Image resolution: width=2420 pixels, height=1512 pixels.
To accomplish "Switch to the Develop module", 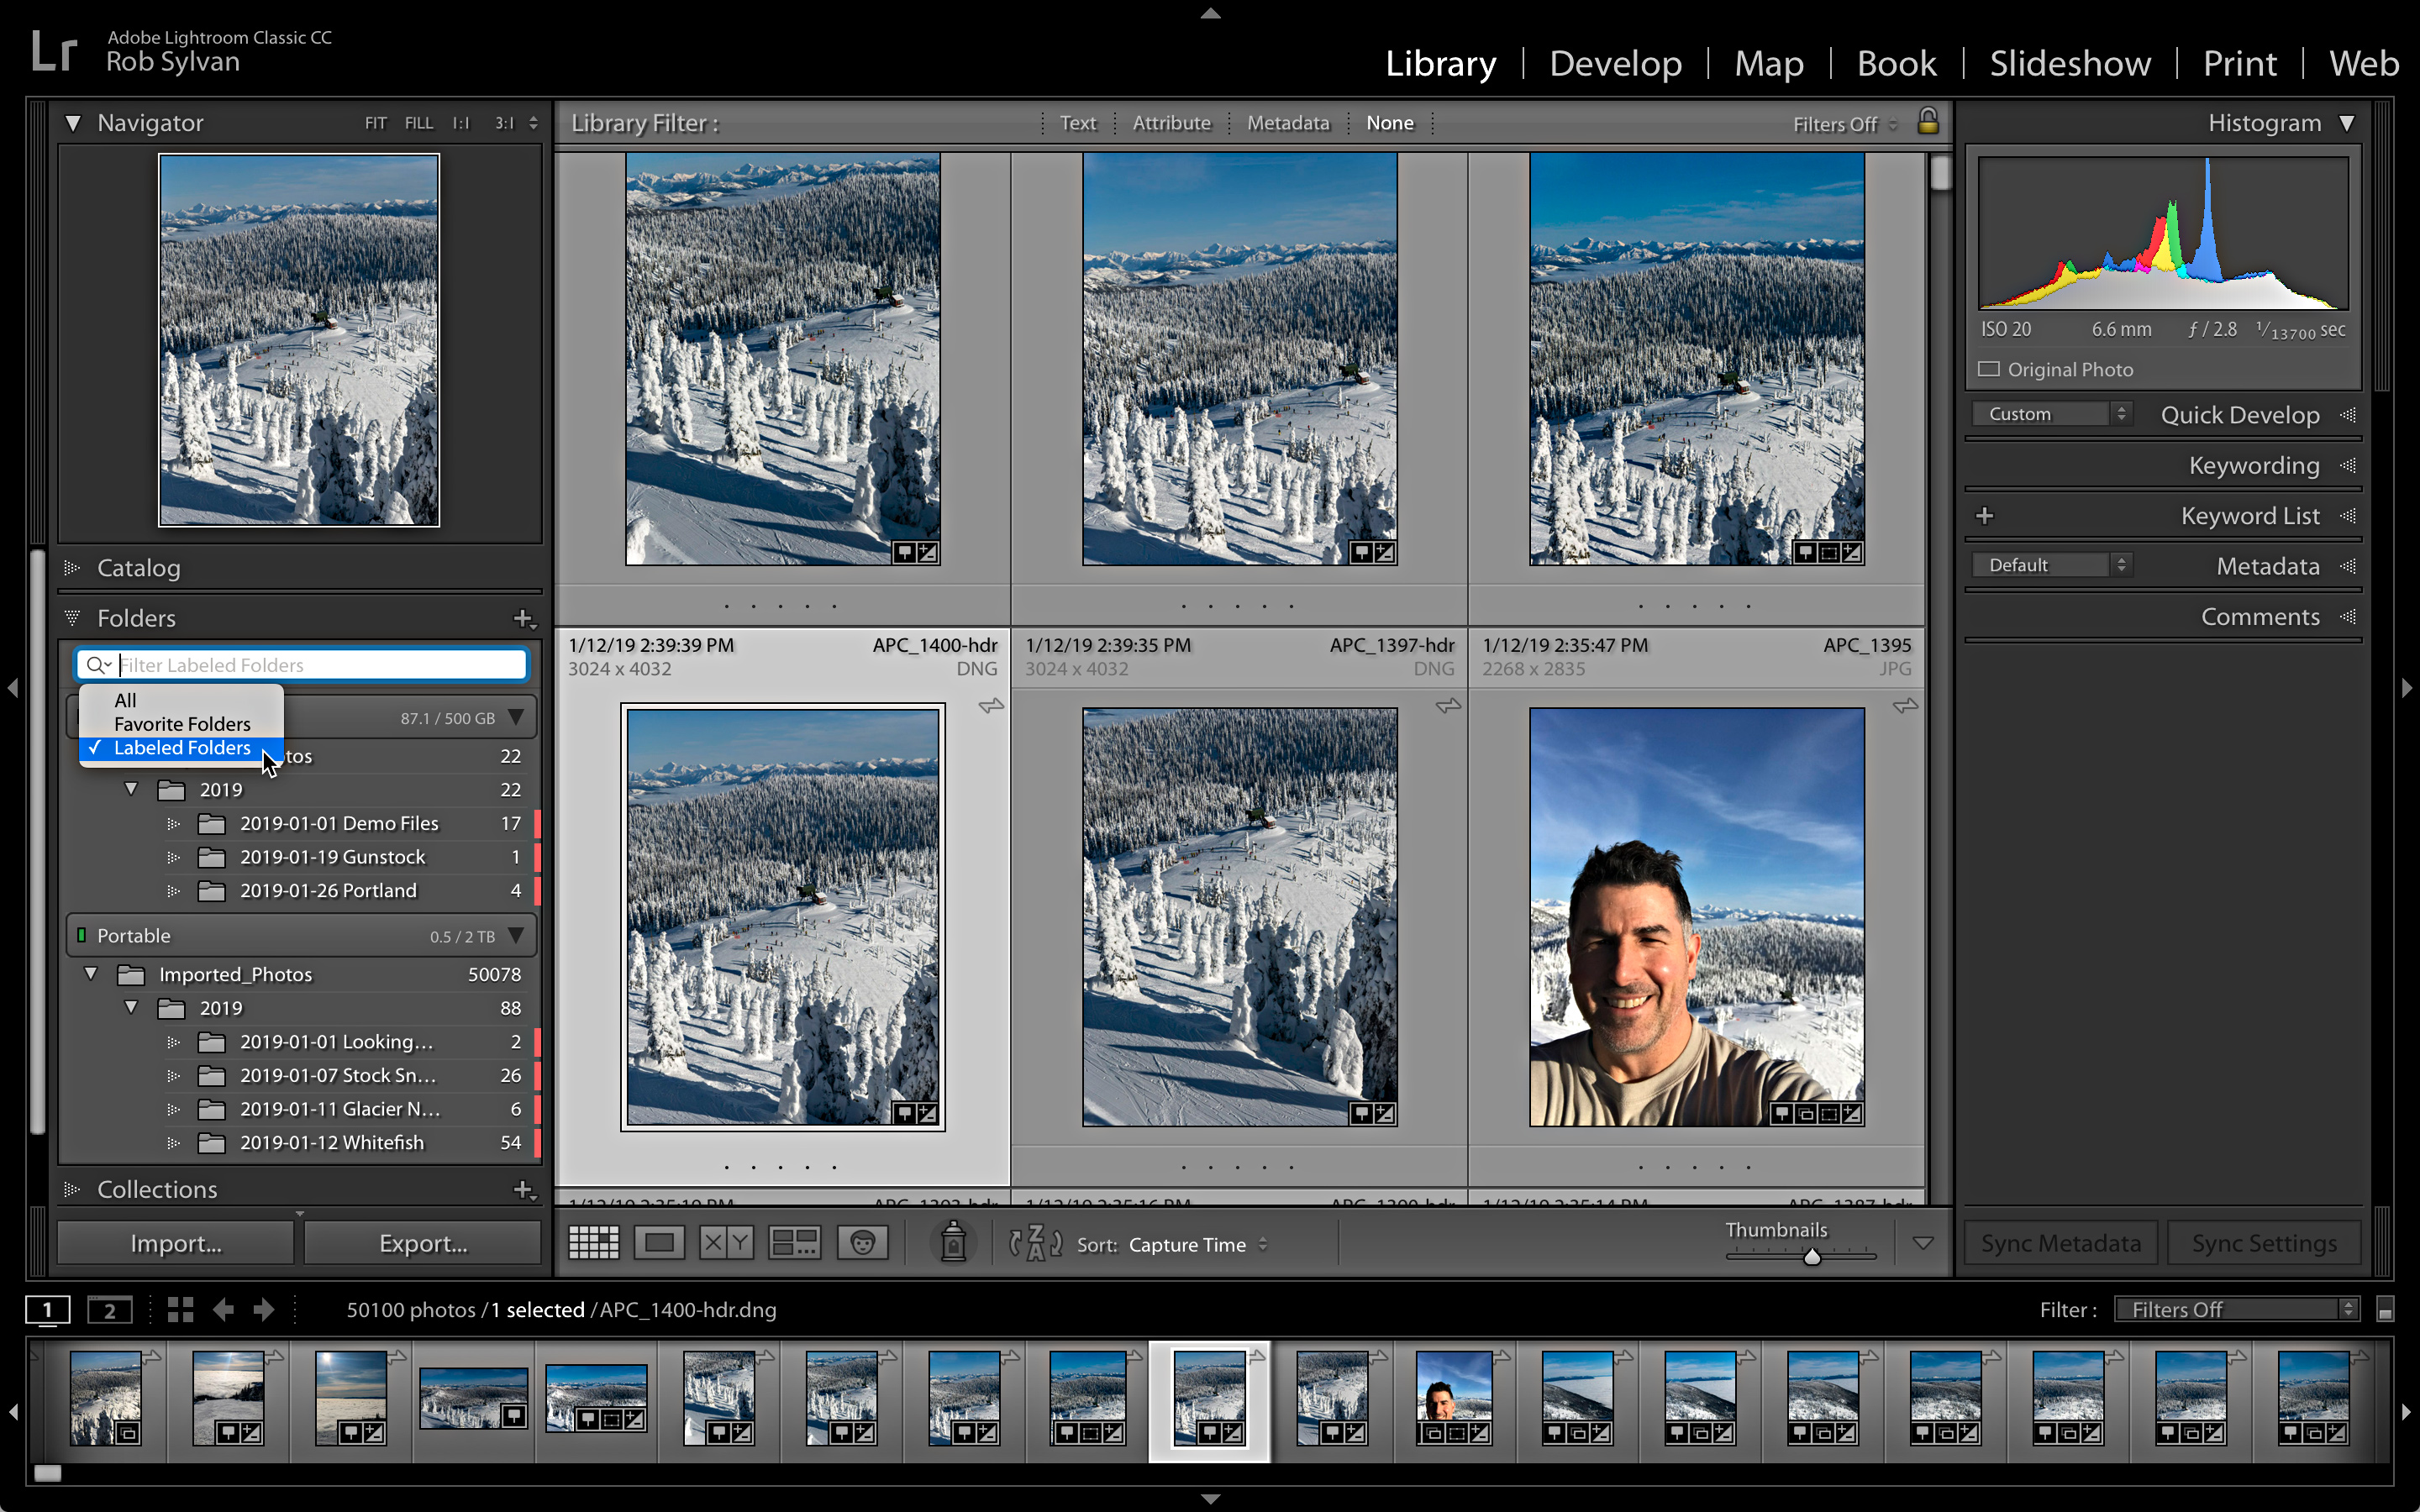I will point(1615,63).
